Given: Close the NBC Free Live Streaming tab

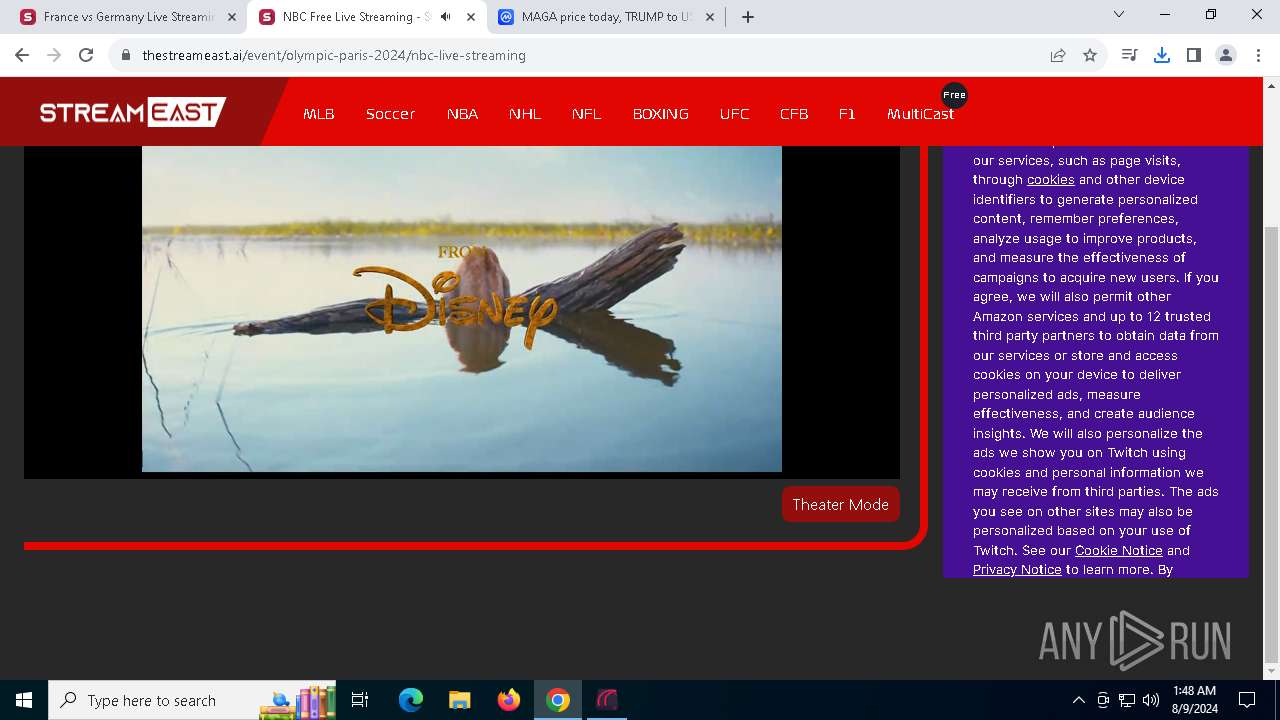Looking at the screenshot, I should [x=470, y=16].
